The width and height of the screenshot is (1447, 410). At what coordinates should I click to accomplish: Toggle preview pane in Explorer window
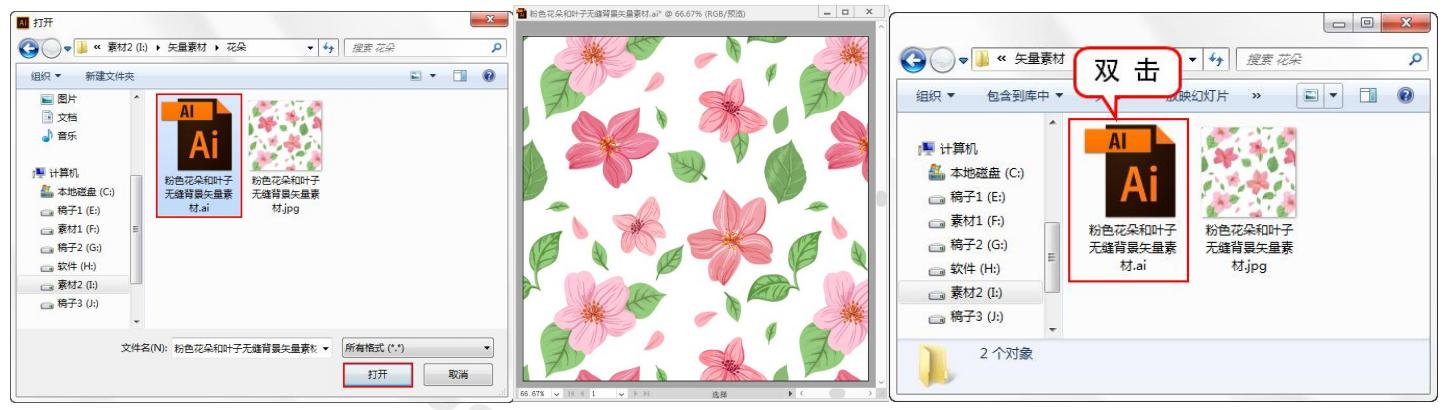(1368, 95)
